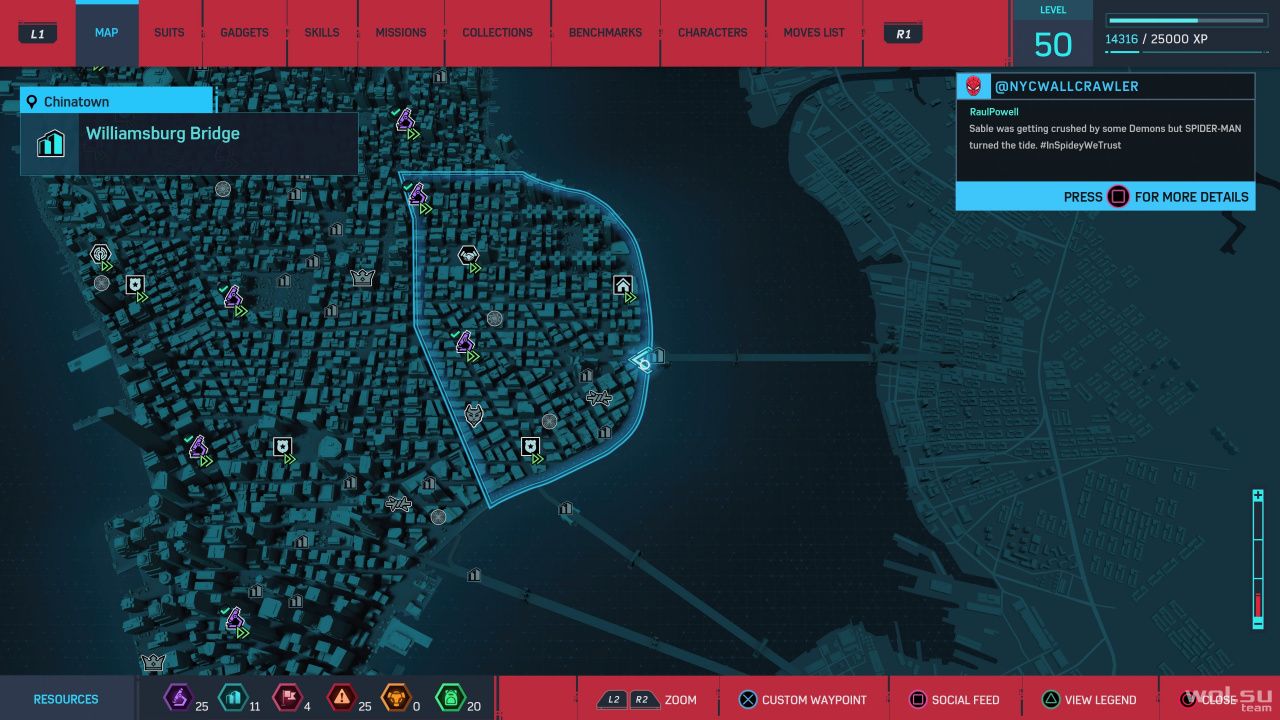Screen dimensions: 1280x720
Task: Click the Chinatown location pin icon
Action: pyautogui.click(x=33, y=102)
